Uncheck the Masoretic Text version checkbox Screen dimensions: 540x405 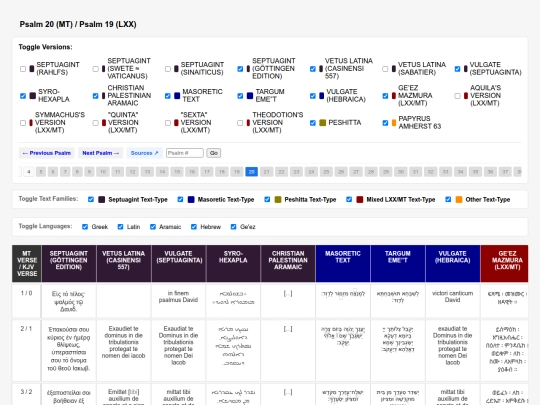coord(168,96)
